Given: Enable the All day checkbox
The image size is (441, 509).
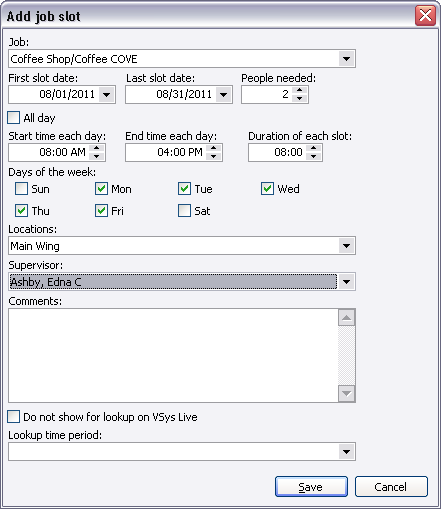Looking at the screenshot, I should click(x=14, y=118).
